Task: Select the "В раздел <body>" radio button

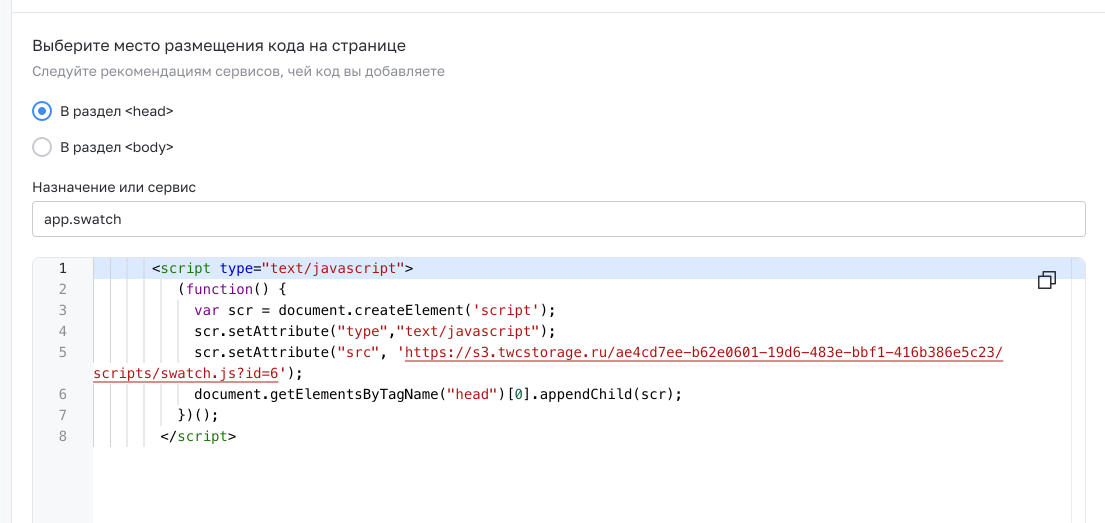Action: pos(42,147)
